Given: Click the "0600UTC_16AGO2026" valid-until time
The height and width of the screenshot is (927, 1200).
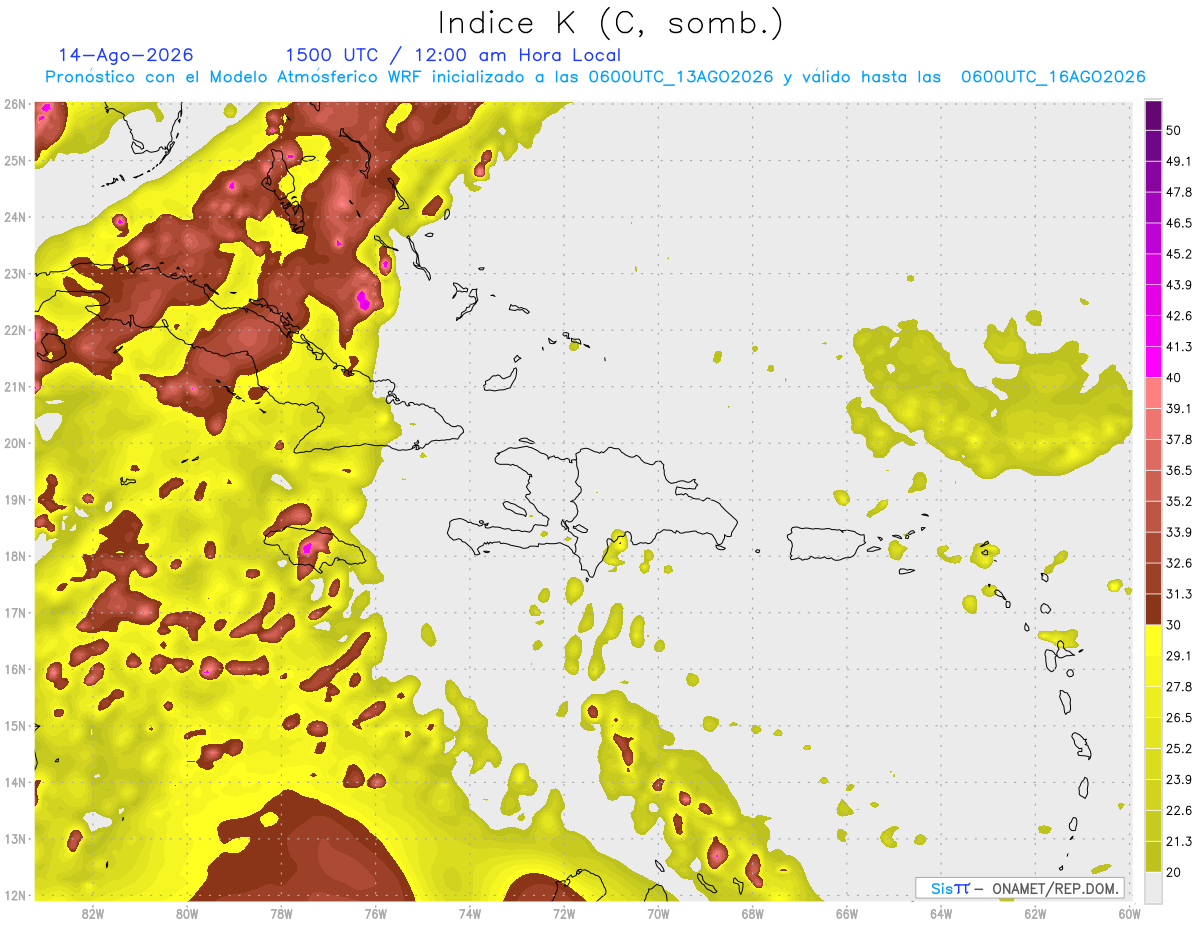Looking at the screenshot, I should 1053,77.
